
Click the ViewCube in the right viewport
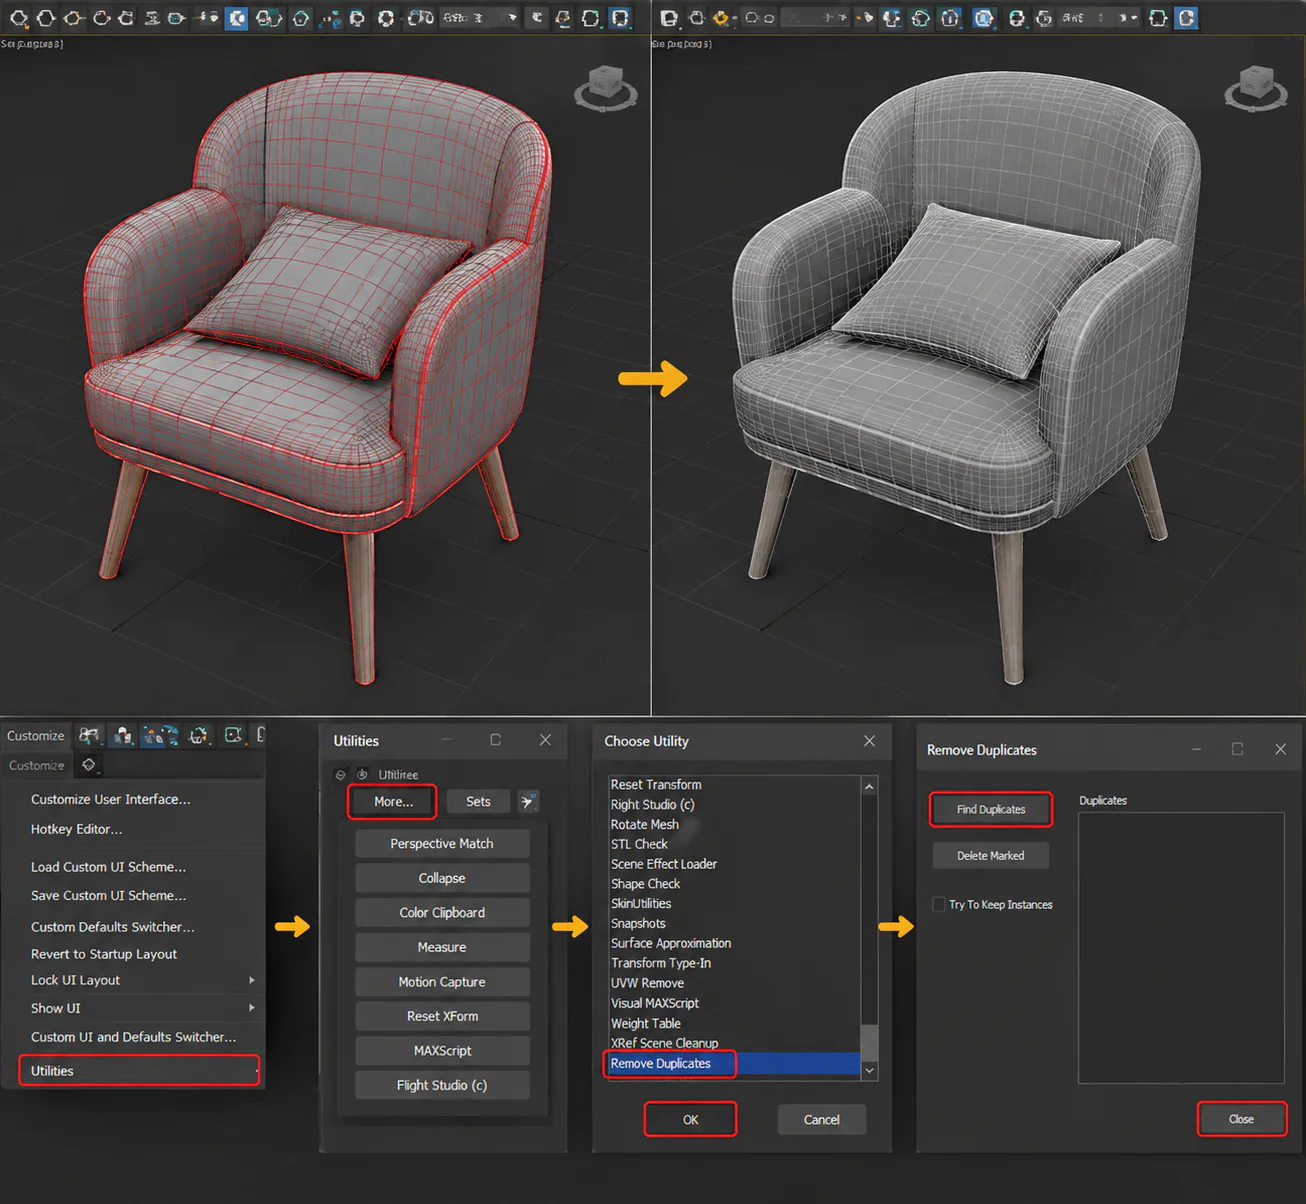pos(1256,88)
